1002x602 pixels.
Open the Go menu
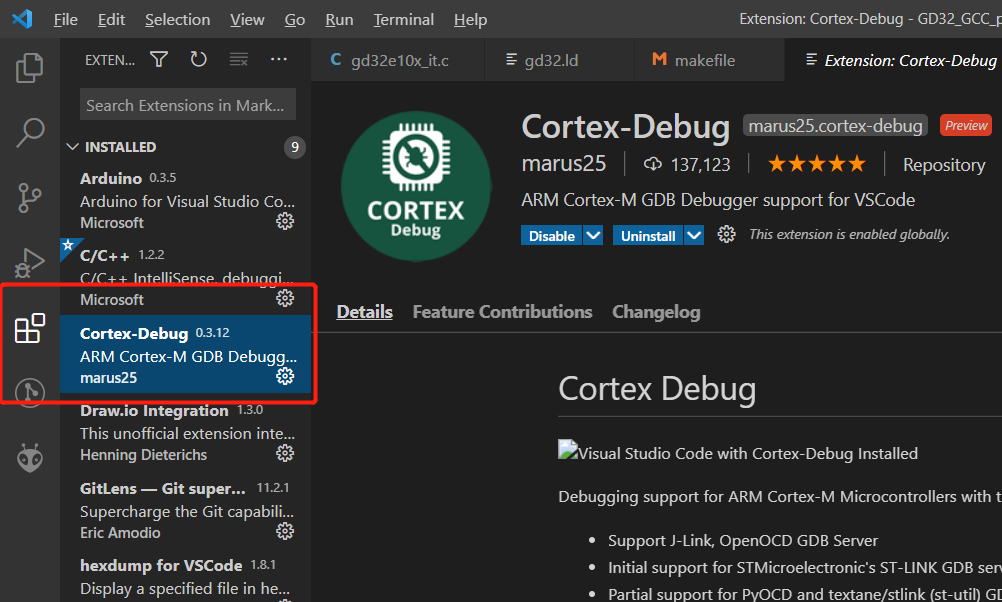point(295,20)
